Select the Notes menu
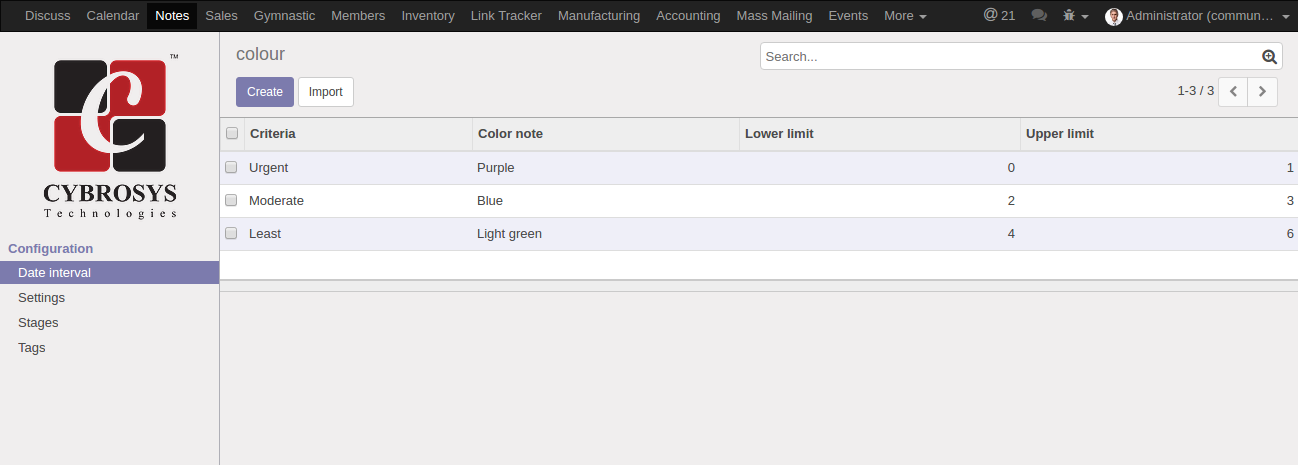 click(172, 16)
